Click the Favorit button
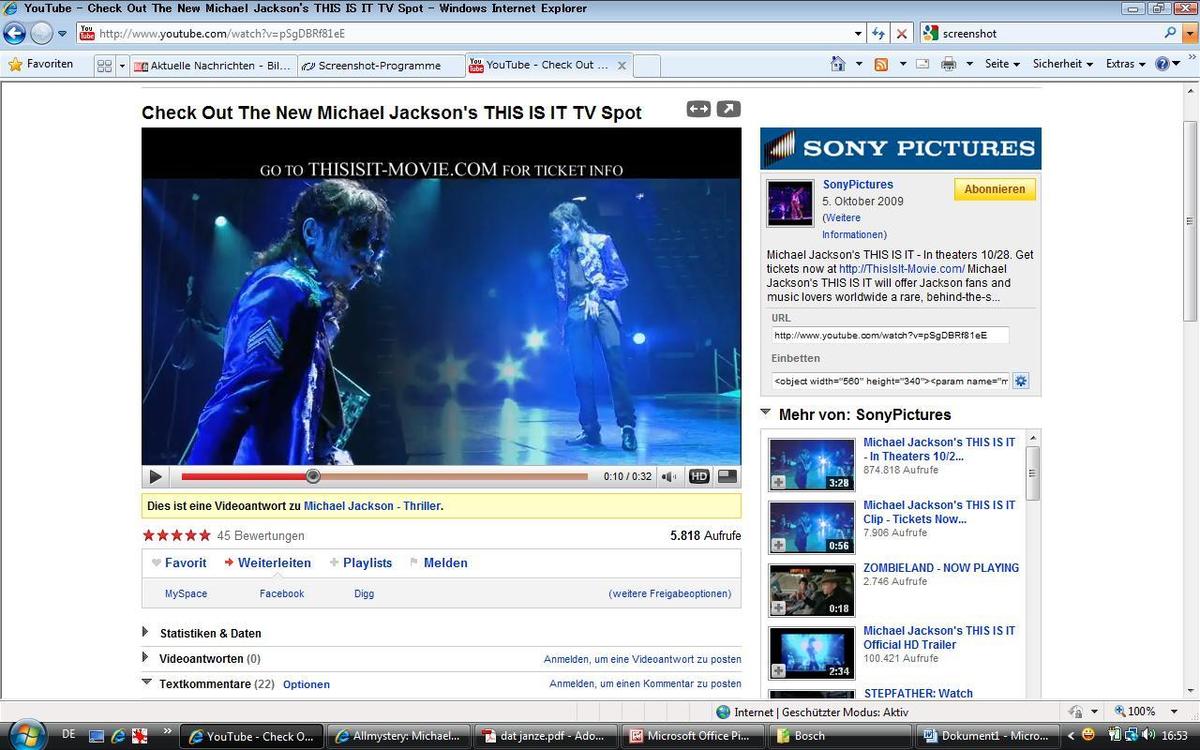The height and width of the screenshot is (750, 1200). pos(179,563)
